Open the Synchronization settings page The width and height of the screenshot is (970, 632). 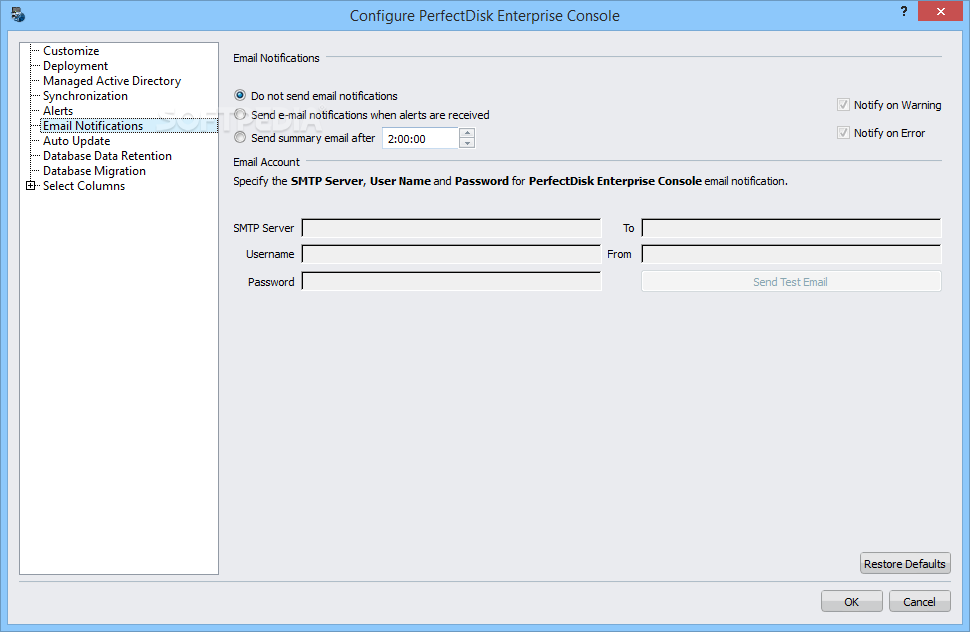85,96
